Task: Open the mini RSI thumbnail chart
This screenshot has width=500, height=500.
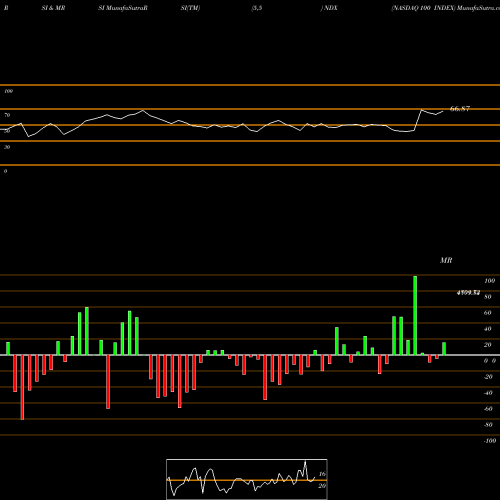Action: (x=247, y=479)
